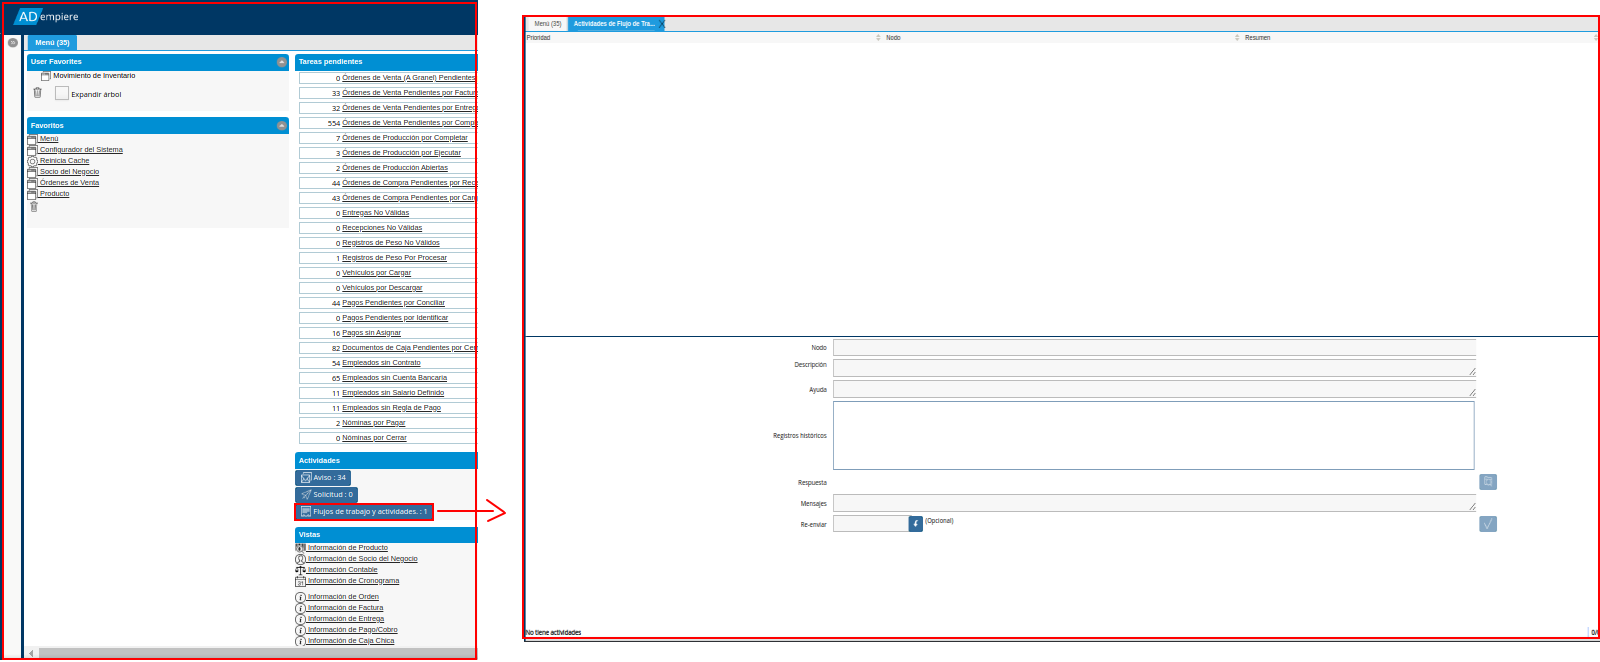The width and height of the screenshot is (1600, 662).
Task: Click window icon beside Movimiento de Inventario
Action: pos(46,76)
